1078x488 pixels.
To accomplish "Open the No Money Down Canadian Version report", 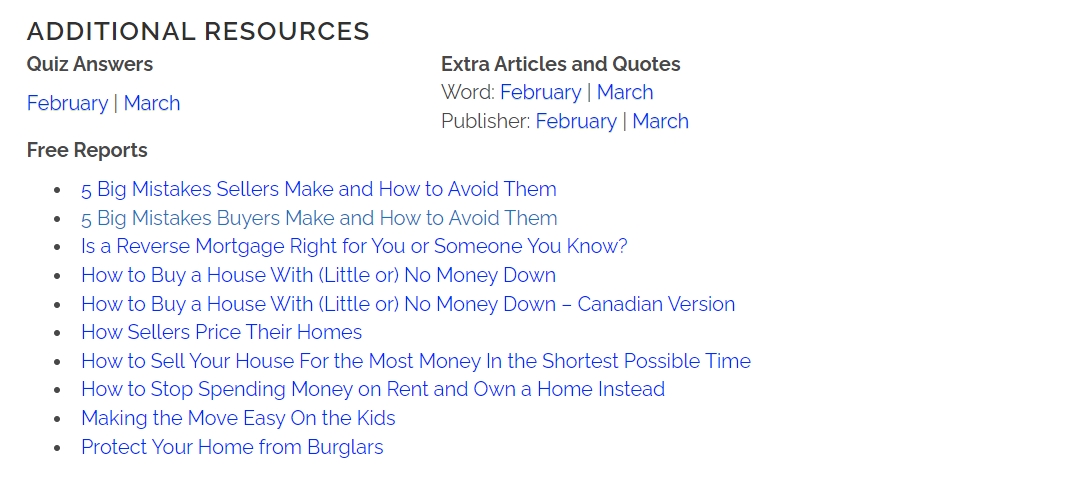I will tap(408, 304).
